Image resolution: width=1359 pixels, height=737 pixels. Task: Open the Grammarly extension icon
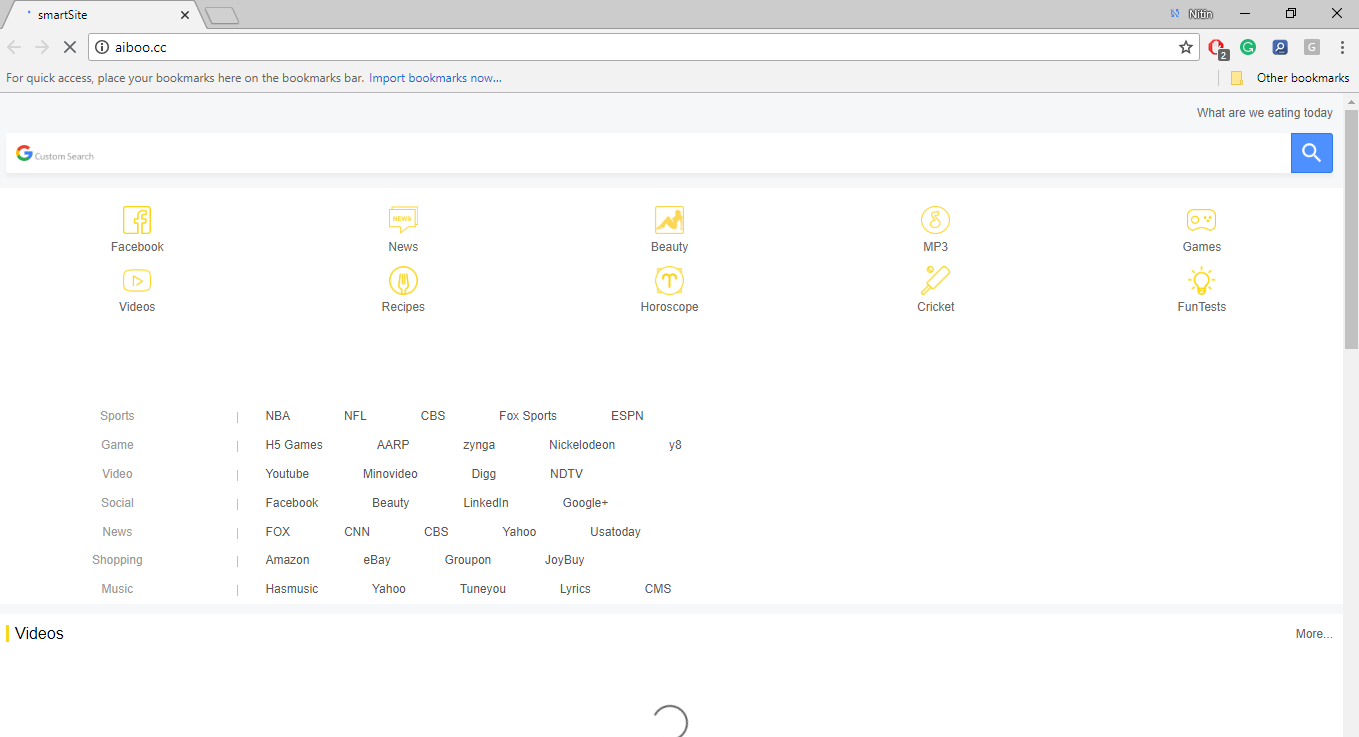[x=1247, y=47]
